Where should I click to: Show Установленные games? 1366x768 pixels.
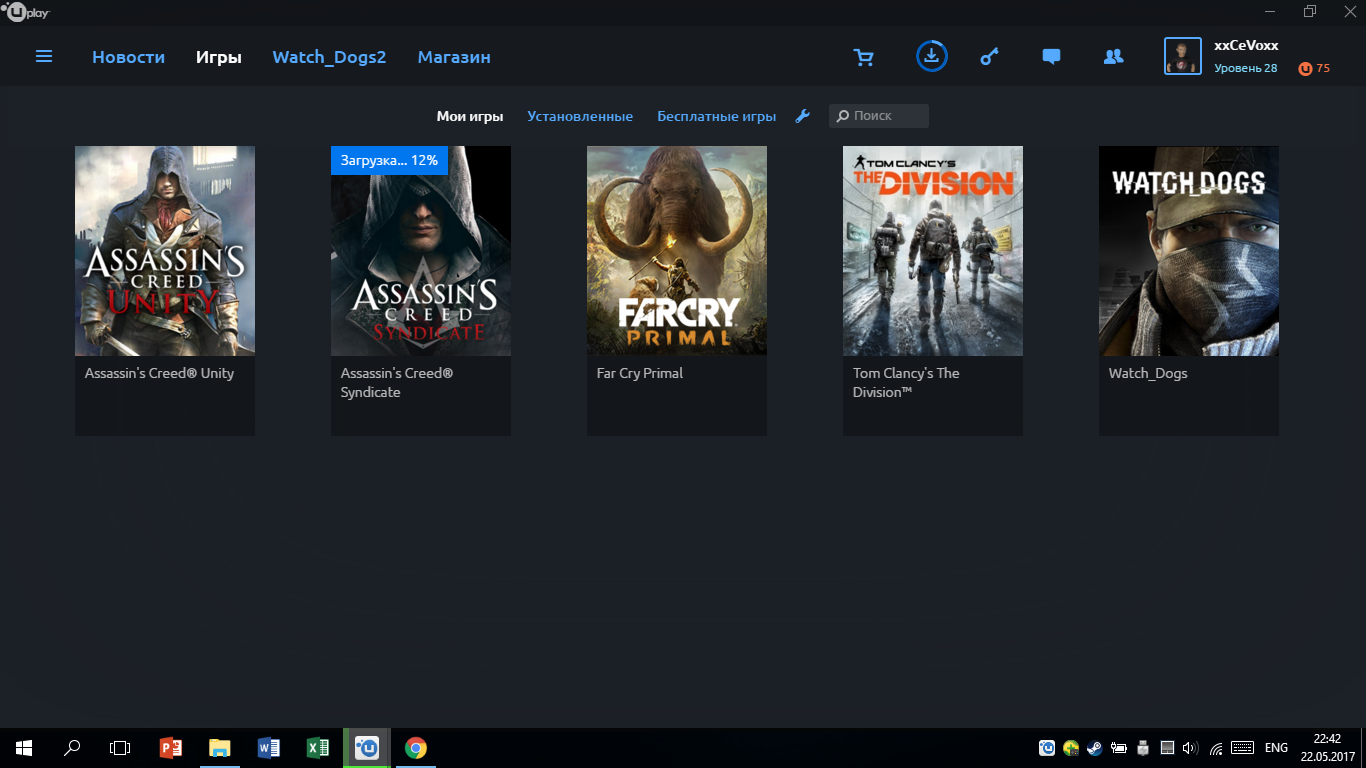[580, 116]
